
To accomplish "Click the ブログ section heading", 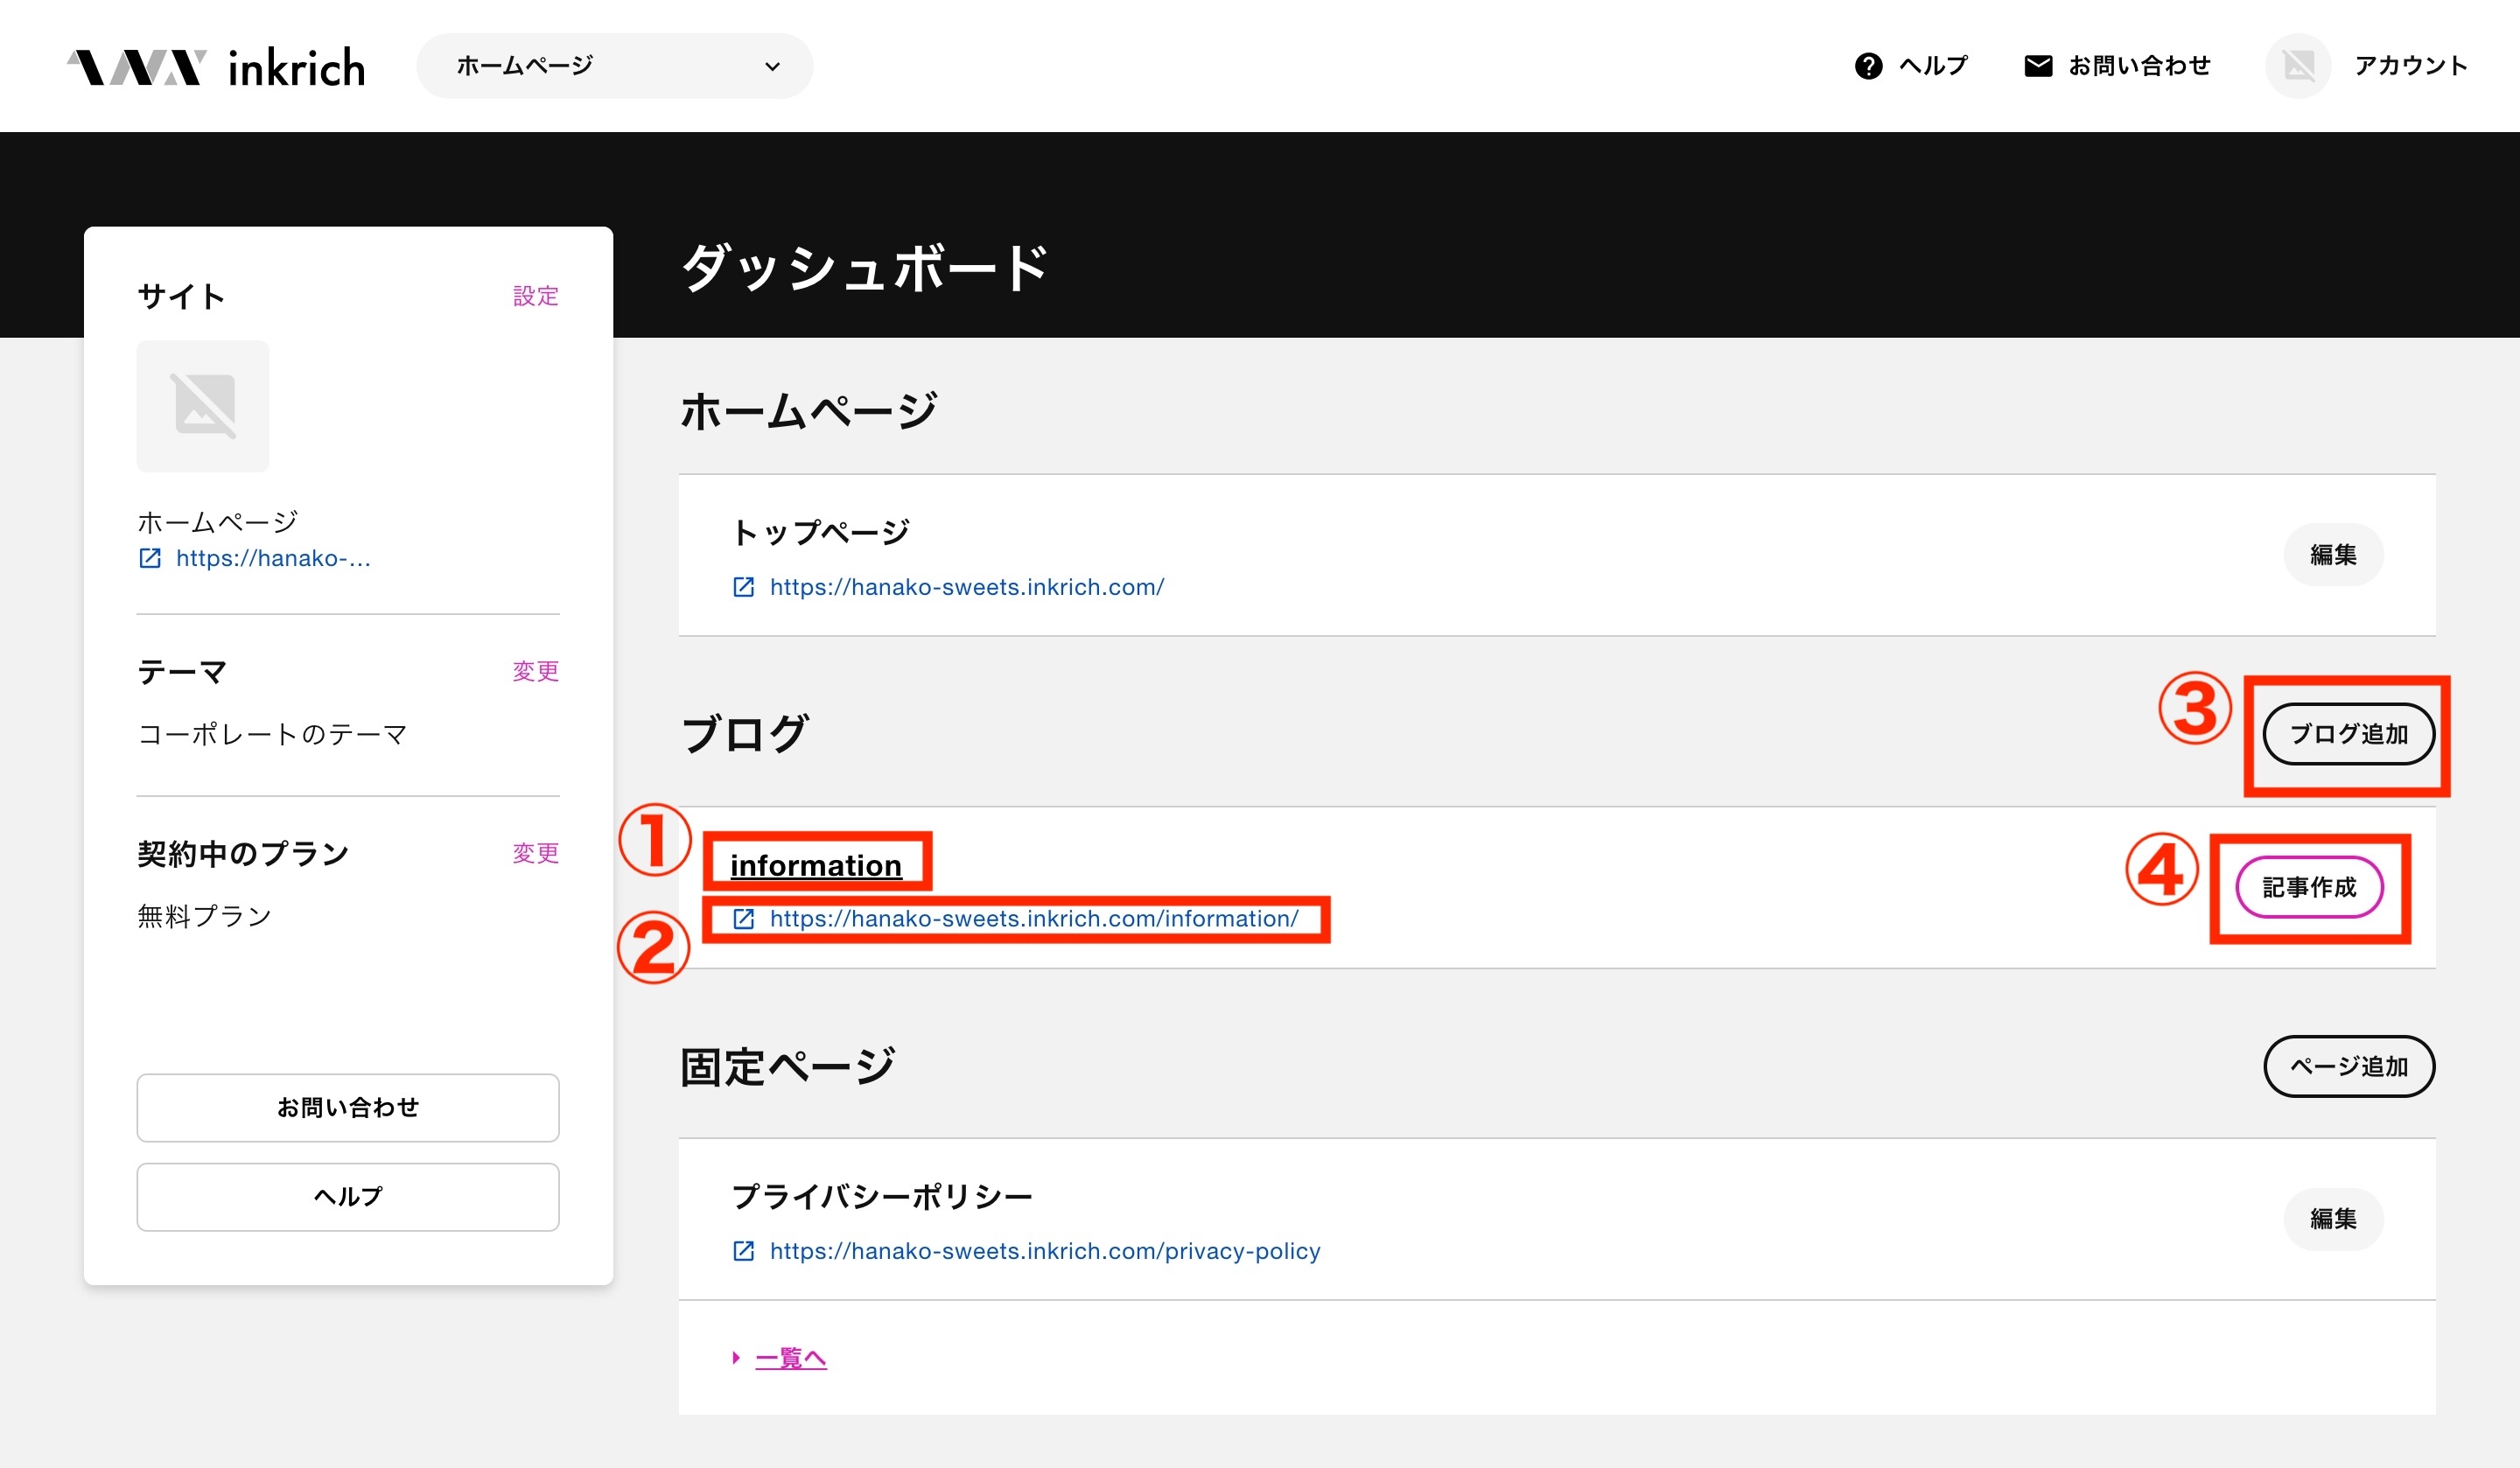I will point(744,734).
